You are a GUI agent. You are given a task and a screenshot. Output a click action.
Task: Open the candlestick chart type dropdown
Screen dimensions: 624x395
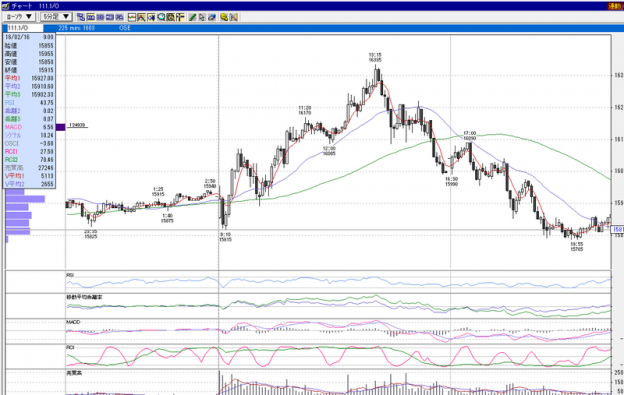(19, 17)
